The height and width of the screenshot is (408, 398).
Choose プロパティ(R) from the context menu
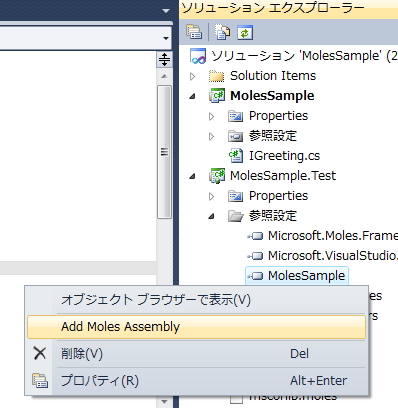point(196,381)
